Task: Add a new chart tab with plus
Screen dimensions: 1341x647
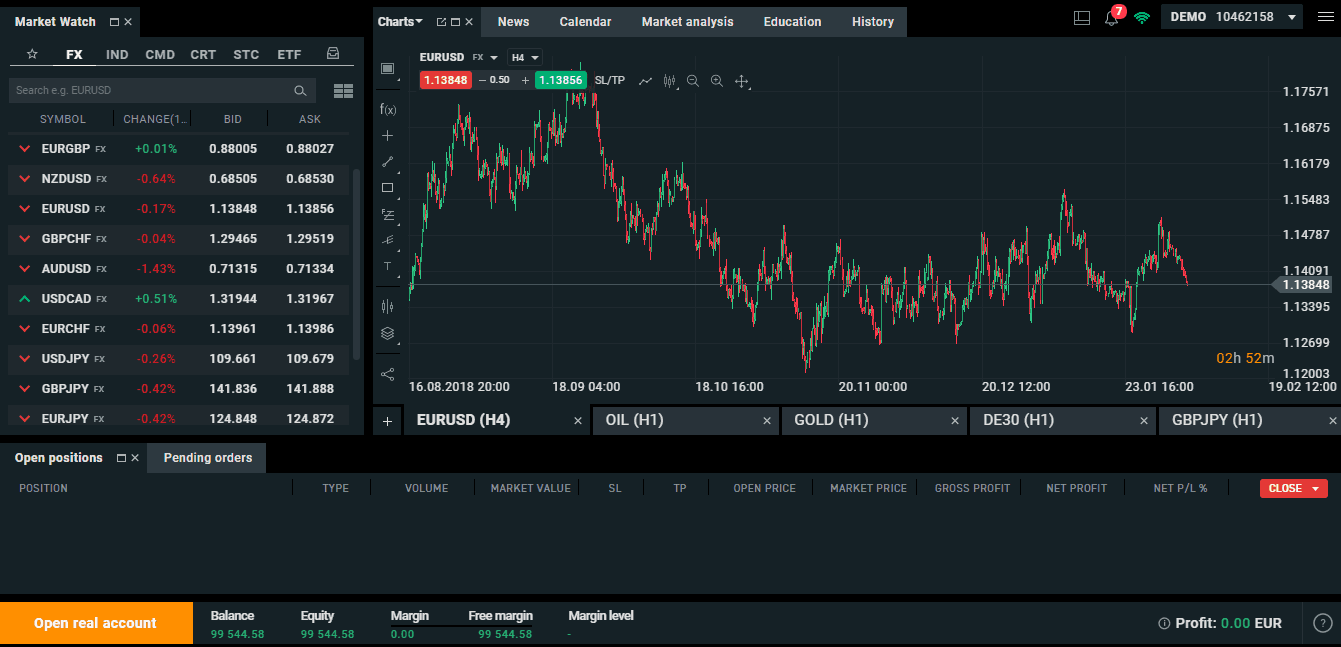Action: (x=387, y=421)
